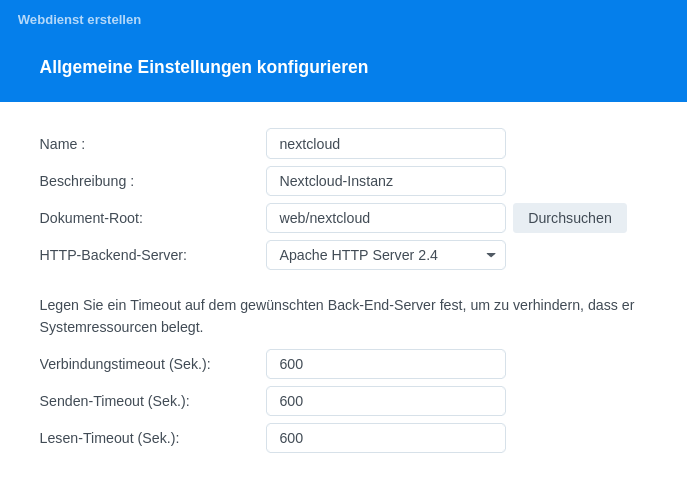
Task: Focus the Verbindungstimeout seconds field
Action: tap(386, 364)
